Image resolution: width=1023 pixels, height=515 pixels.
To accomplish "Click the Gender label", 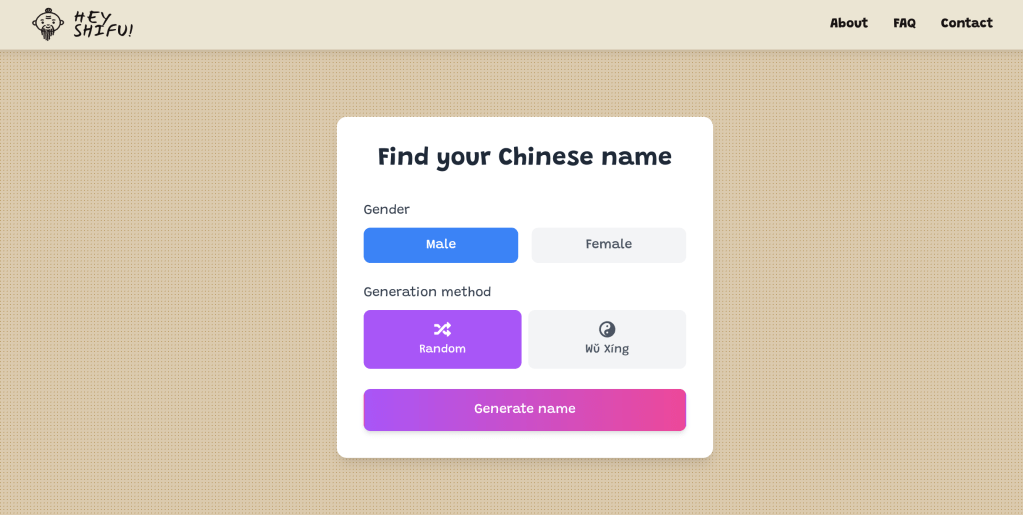I will tap(386, 210).
